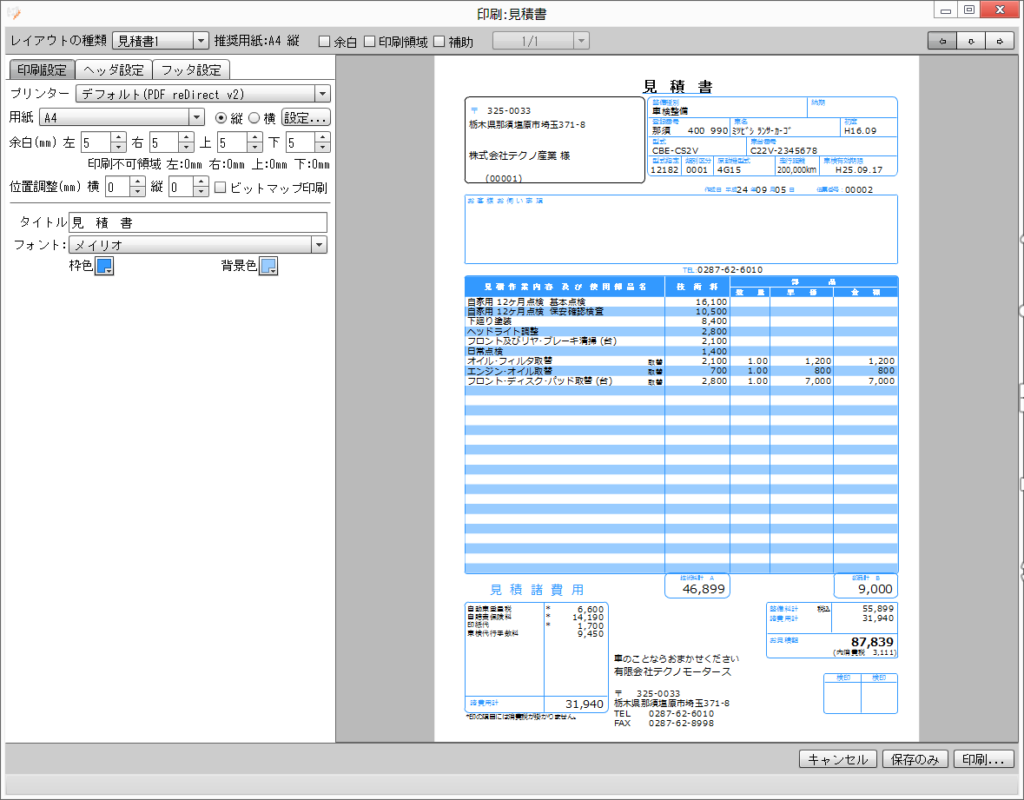The image size is (1024, 800).
Task: Decrease the top margin (上) spinner value
Action: tap(255, 148)
